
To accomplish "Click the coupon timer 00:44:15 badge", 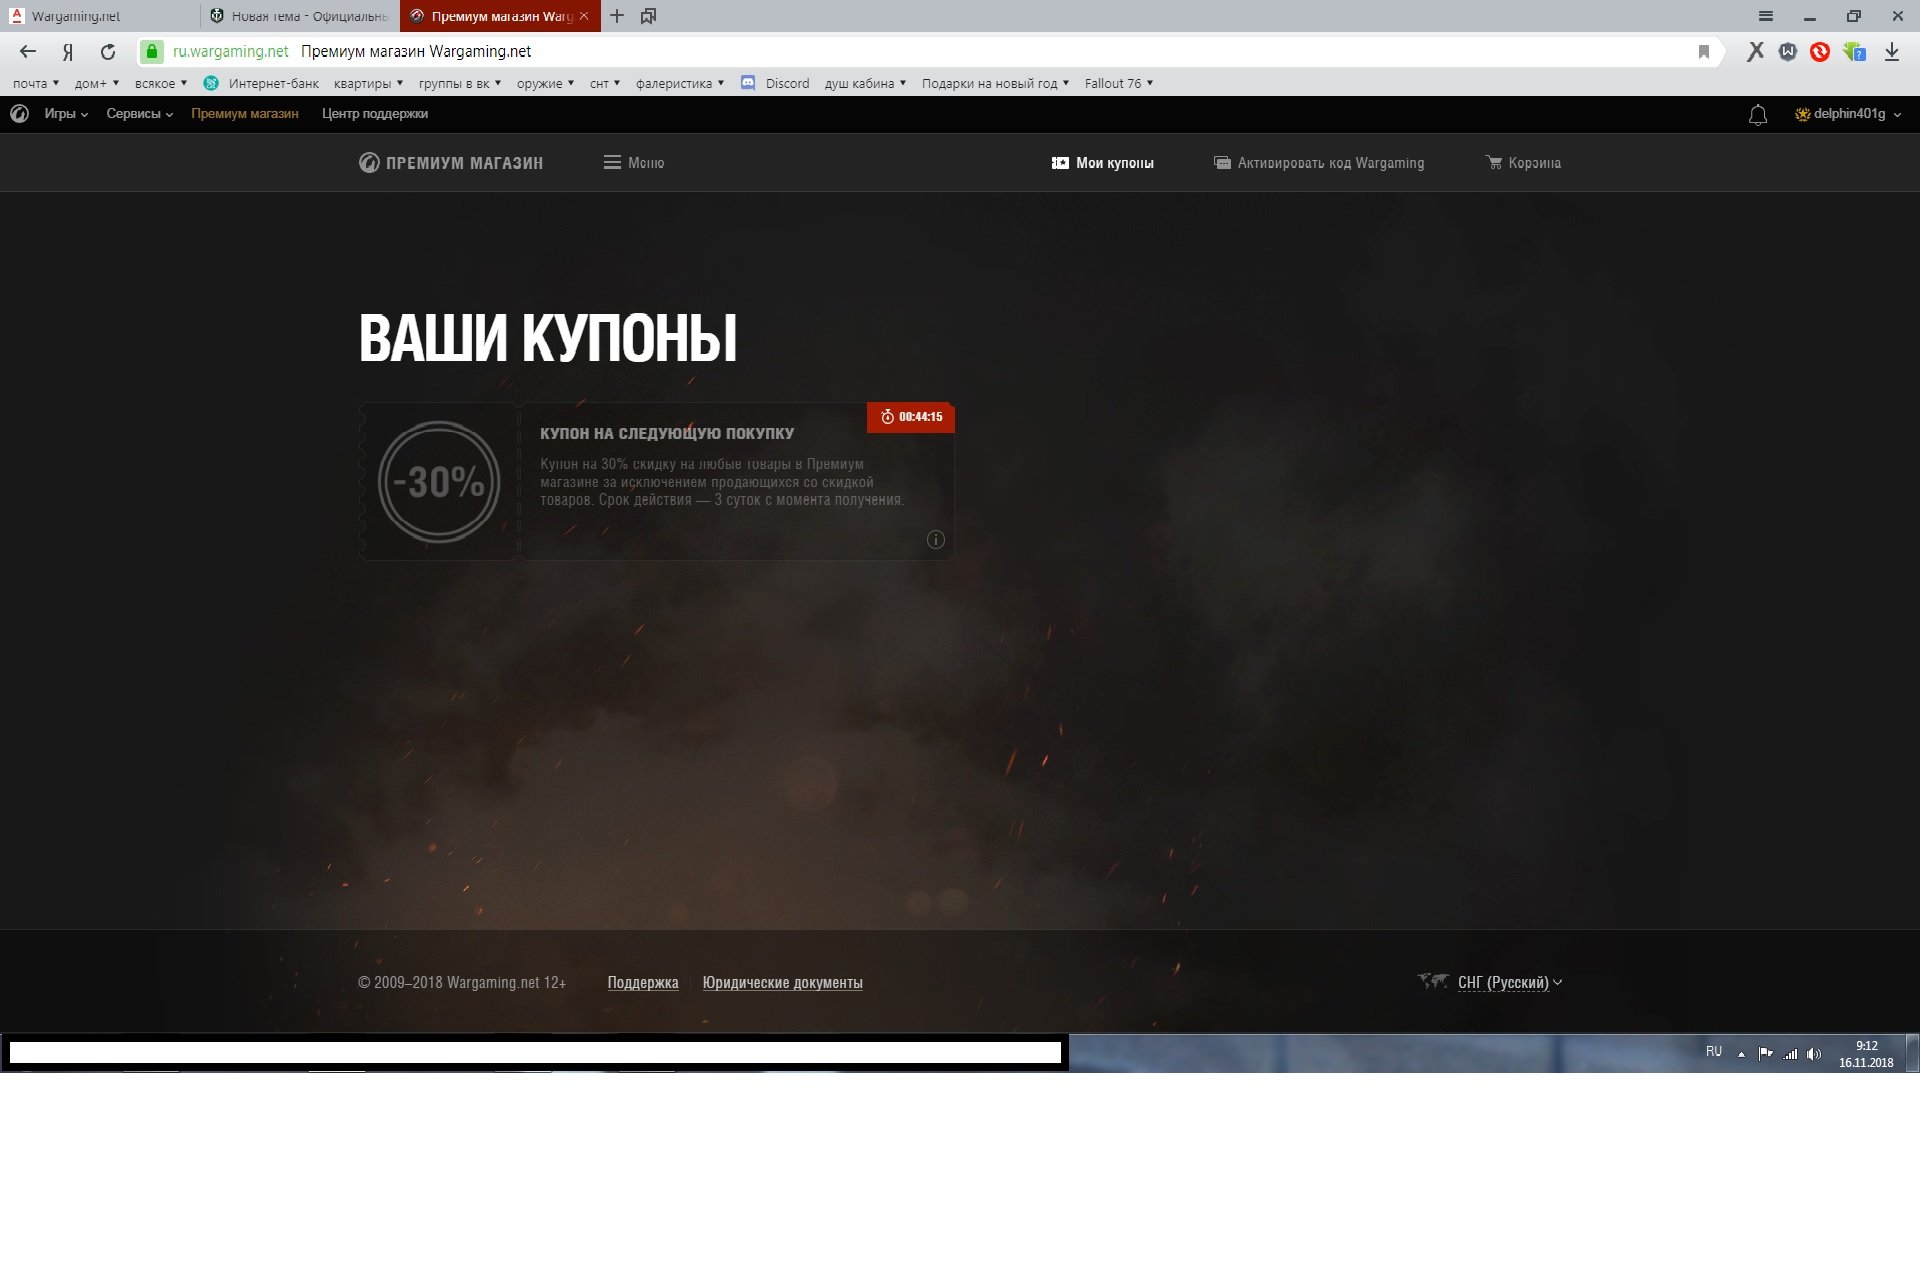I will click(911, 417).
